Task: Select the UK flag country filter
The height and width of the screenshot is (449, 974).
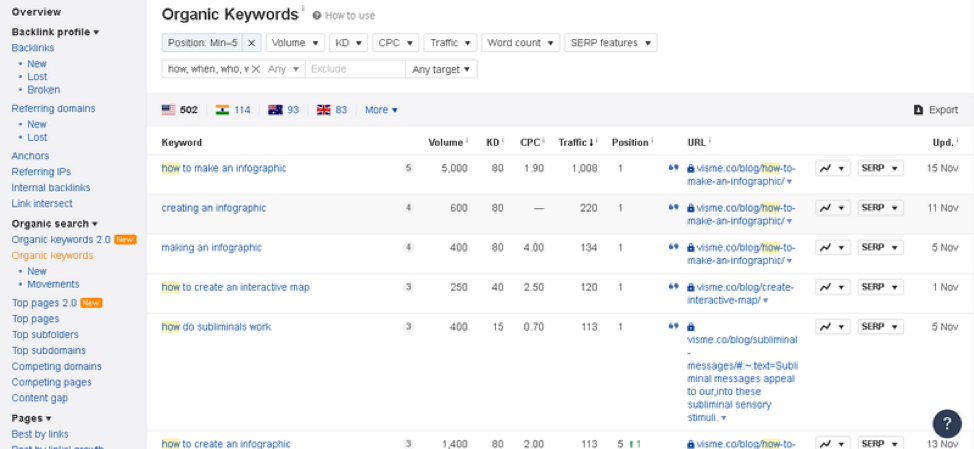Action: coord(323,110)
